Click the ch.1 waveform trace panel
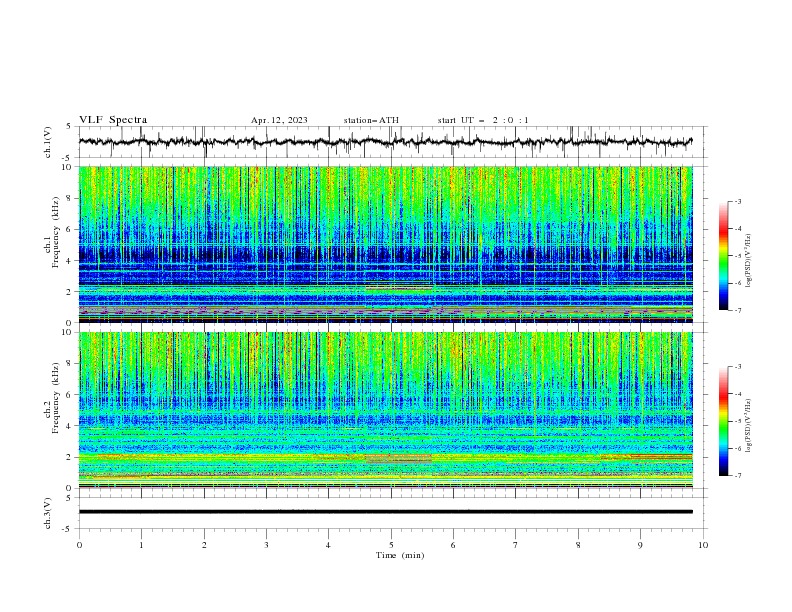Screen dimensions: 792x612 pos(392,142)
